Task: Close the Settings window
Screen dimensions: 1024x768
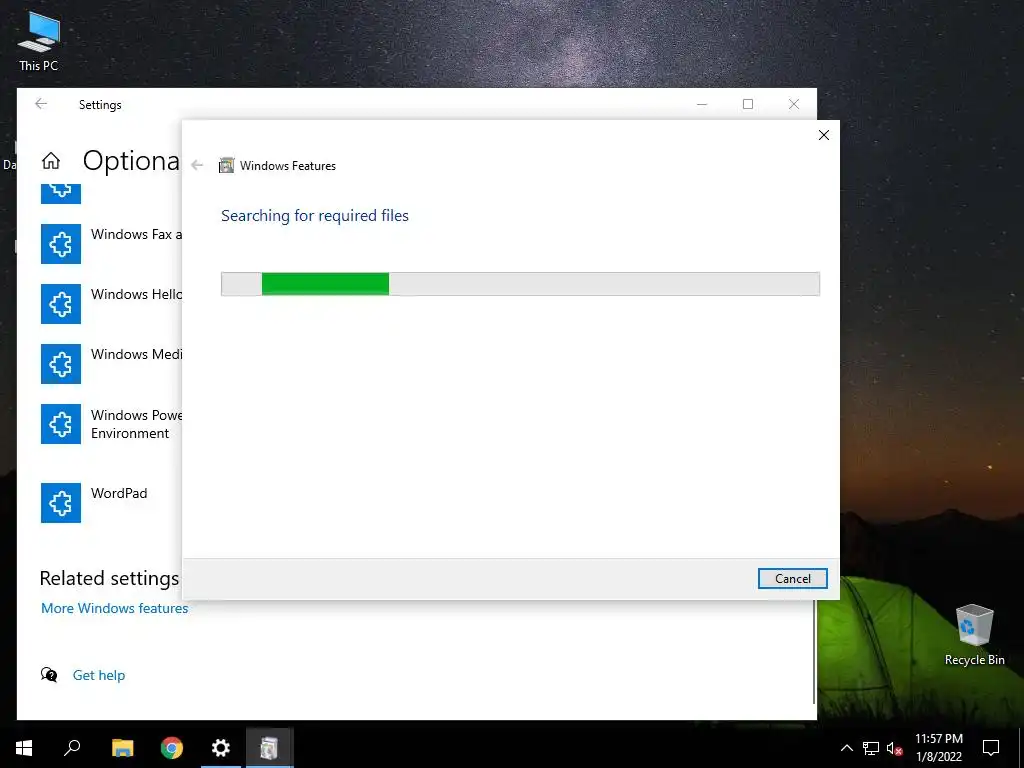Action: (x=793, y=104)
